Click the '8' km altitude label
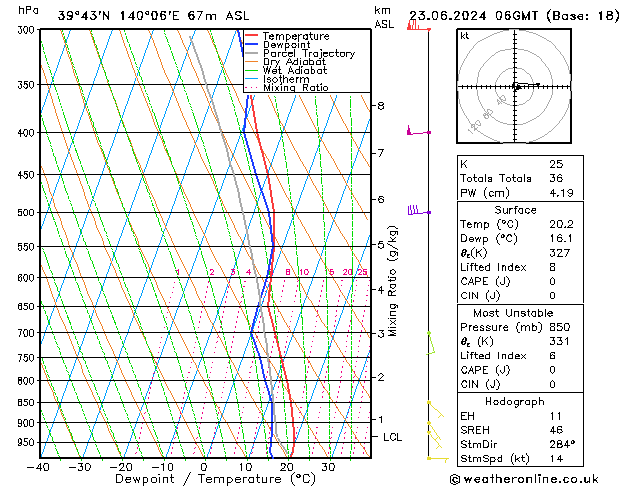 381,105
